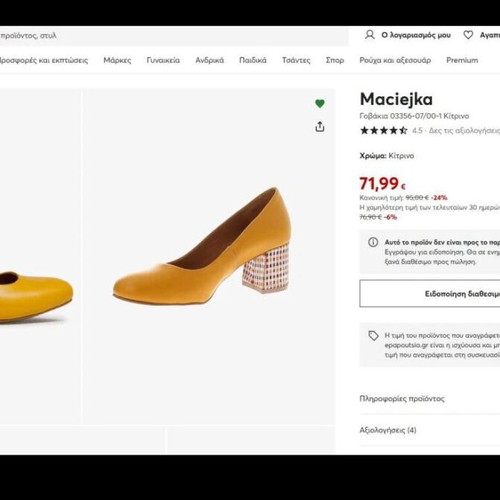Click the Maciejka brand title

tap(396, 99)
